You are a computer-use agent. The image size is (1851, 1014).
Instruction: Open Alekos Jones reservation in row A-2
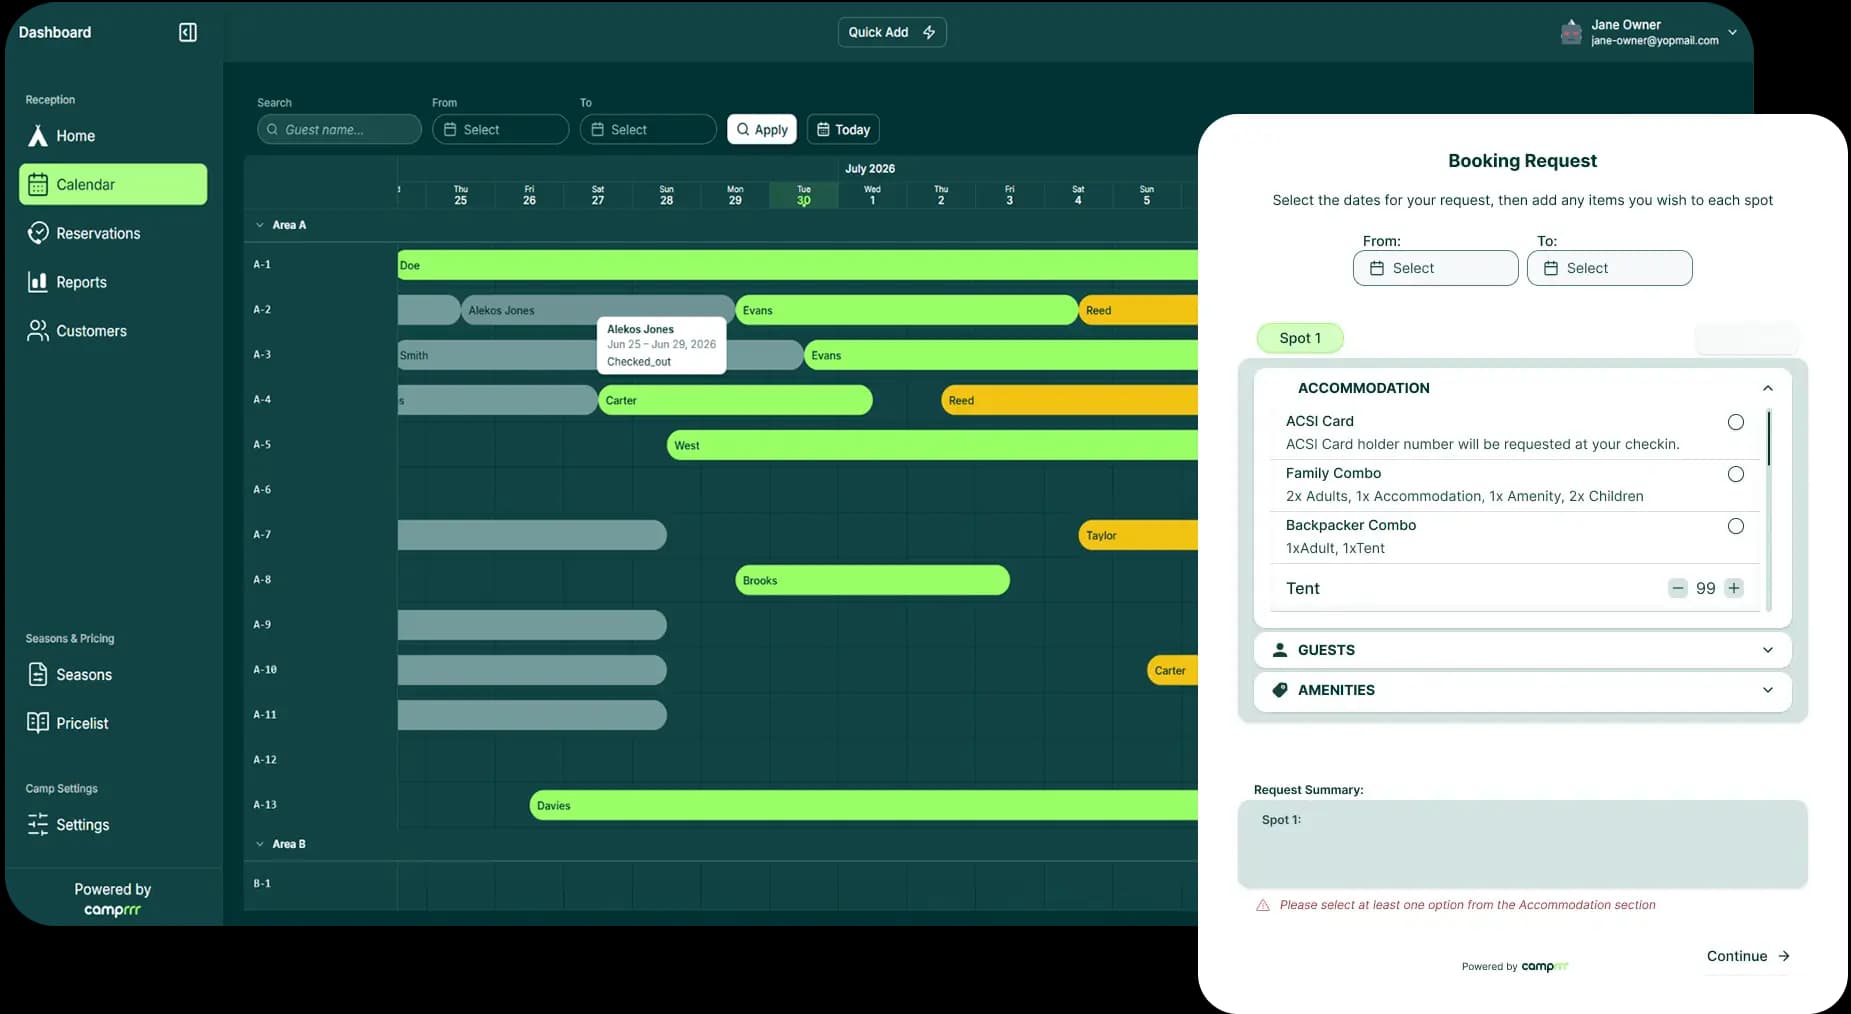[598, 310]
